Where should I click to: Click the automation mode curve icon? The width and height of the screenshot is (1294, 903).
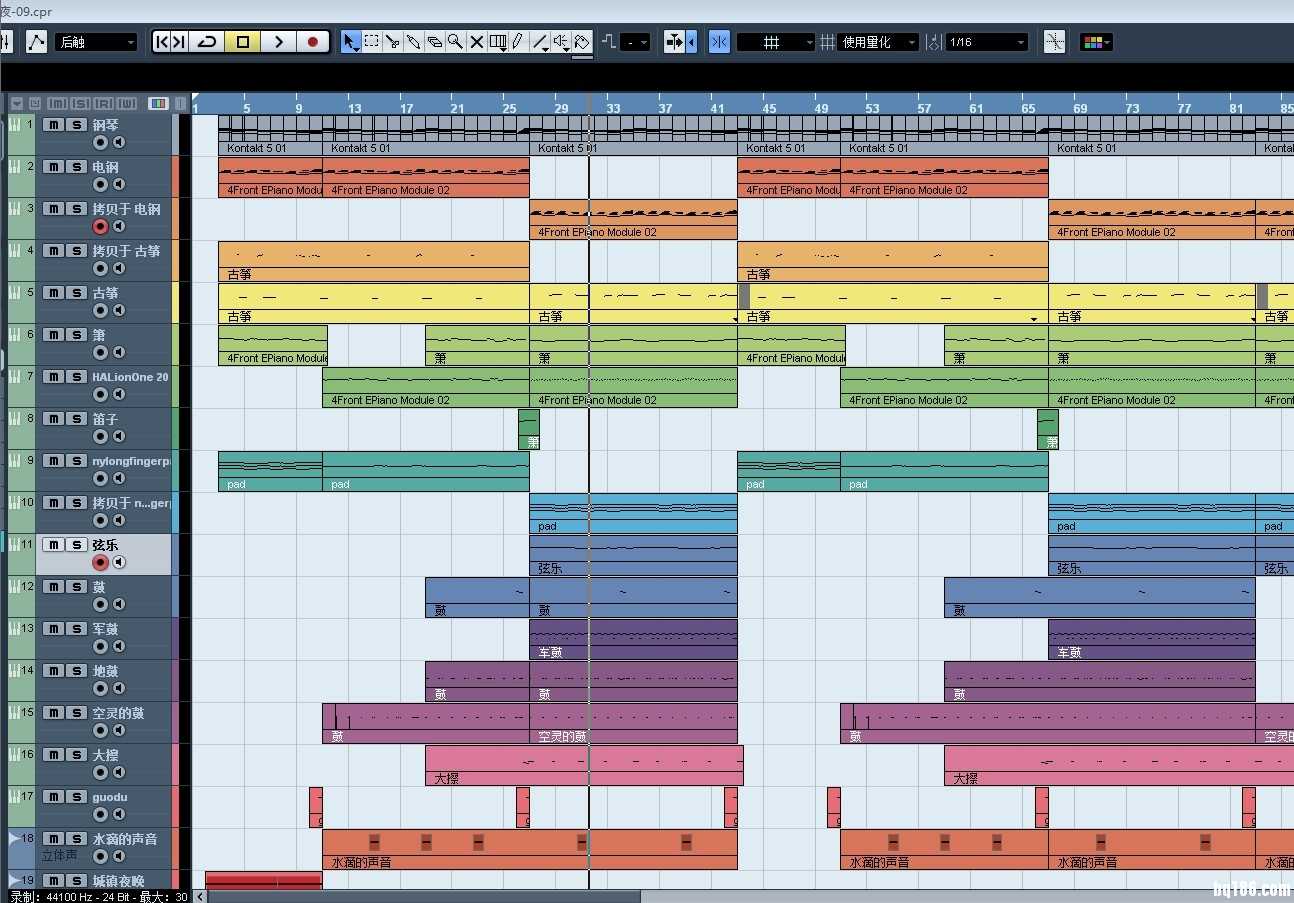click(x=36, y=42)
